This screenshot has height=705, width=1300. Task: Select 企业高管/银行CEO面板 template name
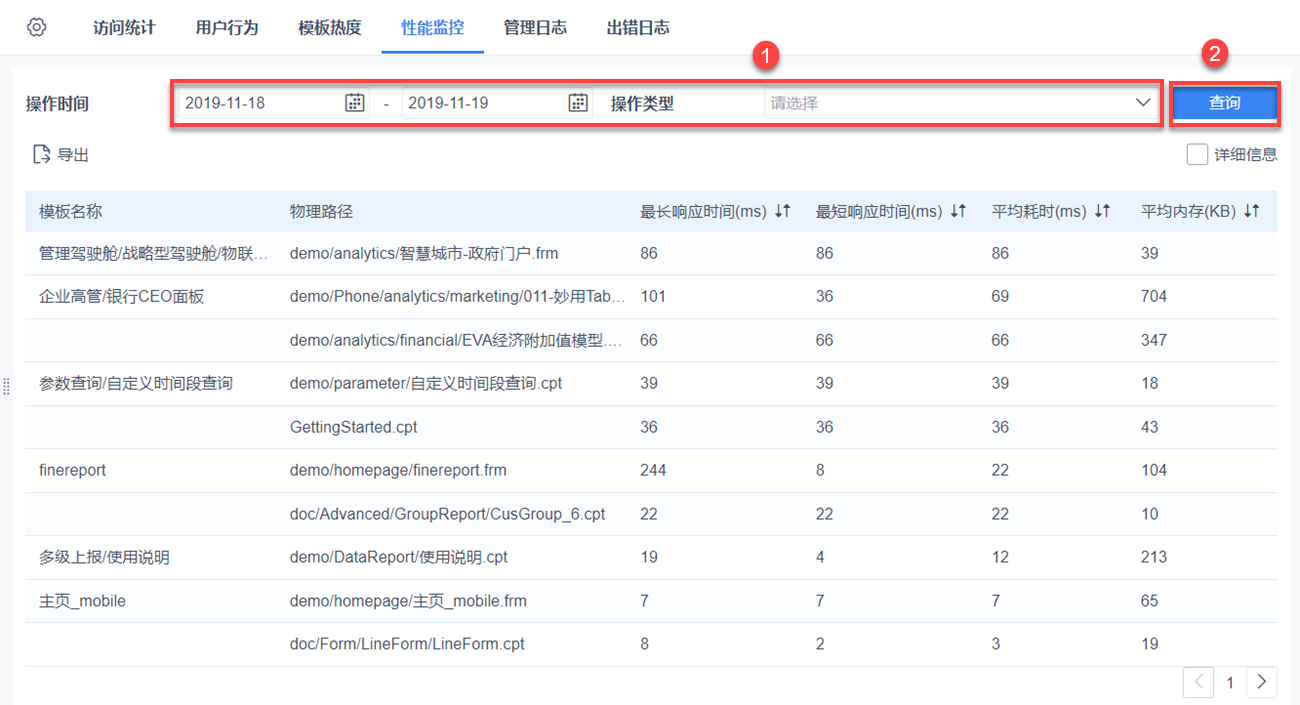click(x=122, y=296)
